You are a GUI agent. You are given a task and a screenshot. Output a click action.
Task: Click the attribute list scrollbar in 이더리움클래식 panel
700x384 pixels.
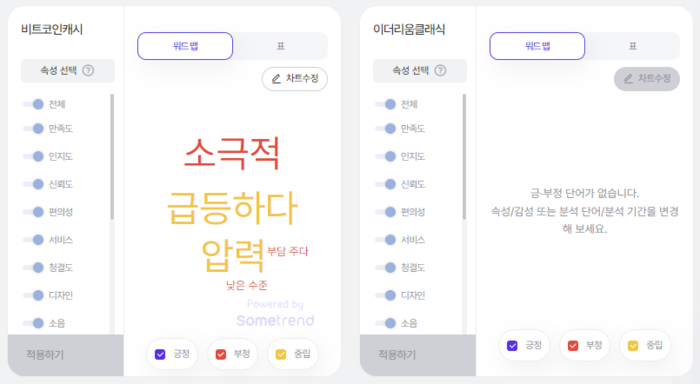[x=464, y=156]
